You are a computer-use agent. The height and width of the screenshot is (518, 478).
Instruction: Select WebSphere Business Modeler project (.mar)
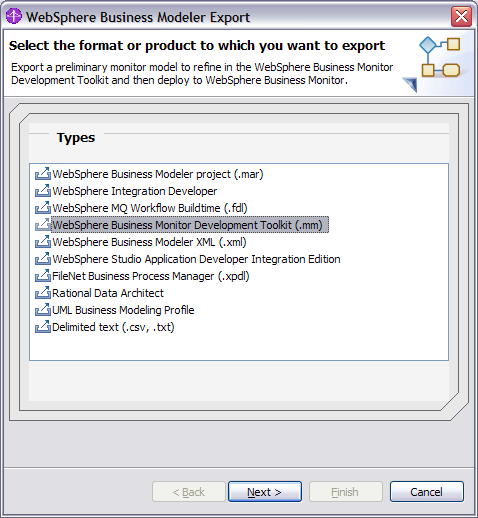[158, 174]
